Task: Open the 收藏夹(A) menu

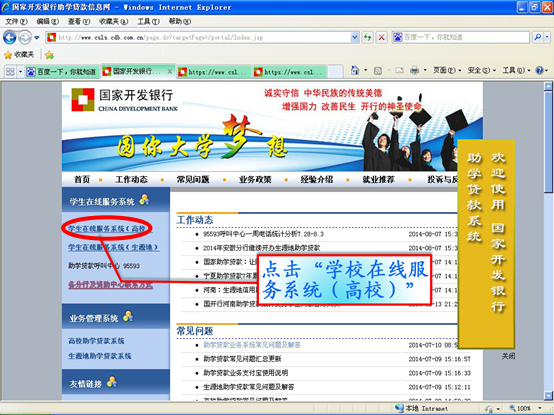Action: click(113, 22)
